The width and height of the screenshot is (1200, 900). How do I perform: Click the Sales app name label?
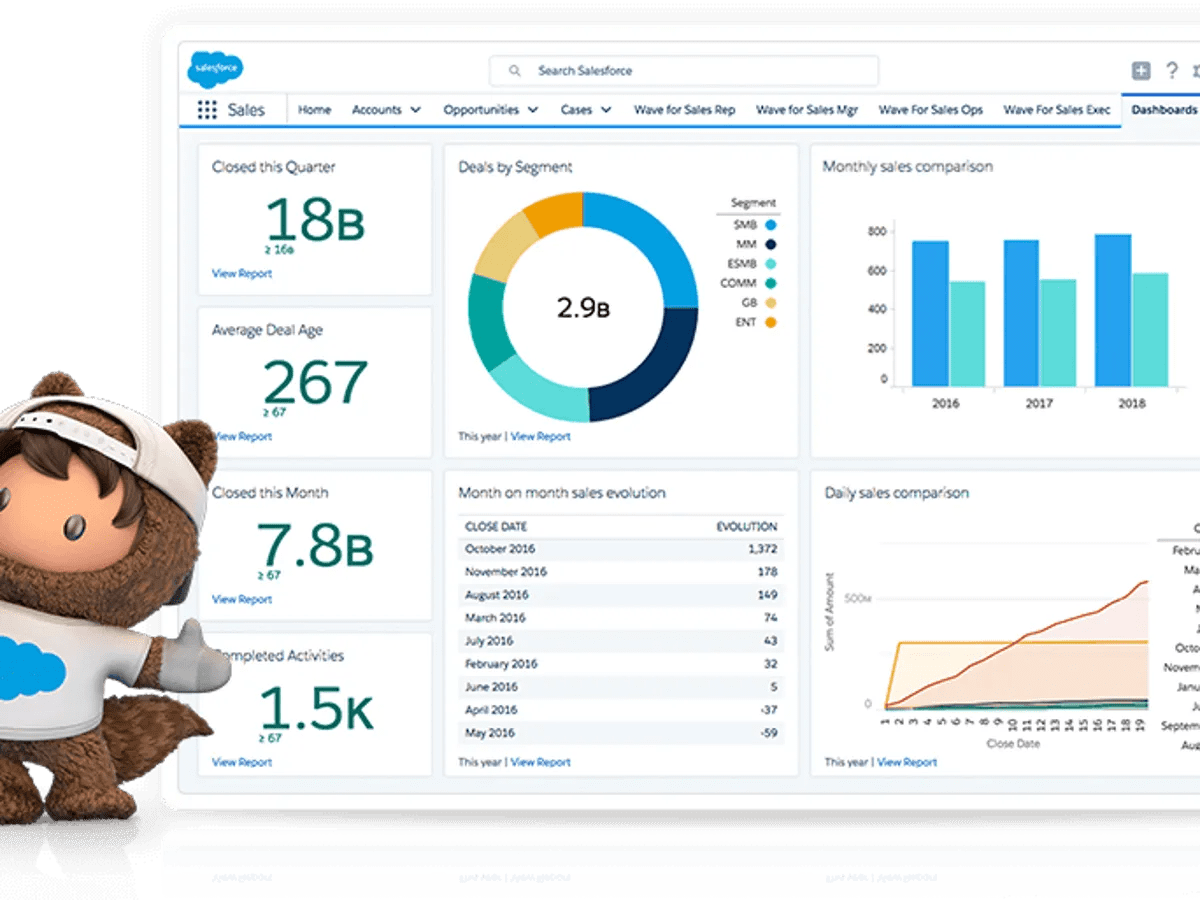click(x=246, y=110)
